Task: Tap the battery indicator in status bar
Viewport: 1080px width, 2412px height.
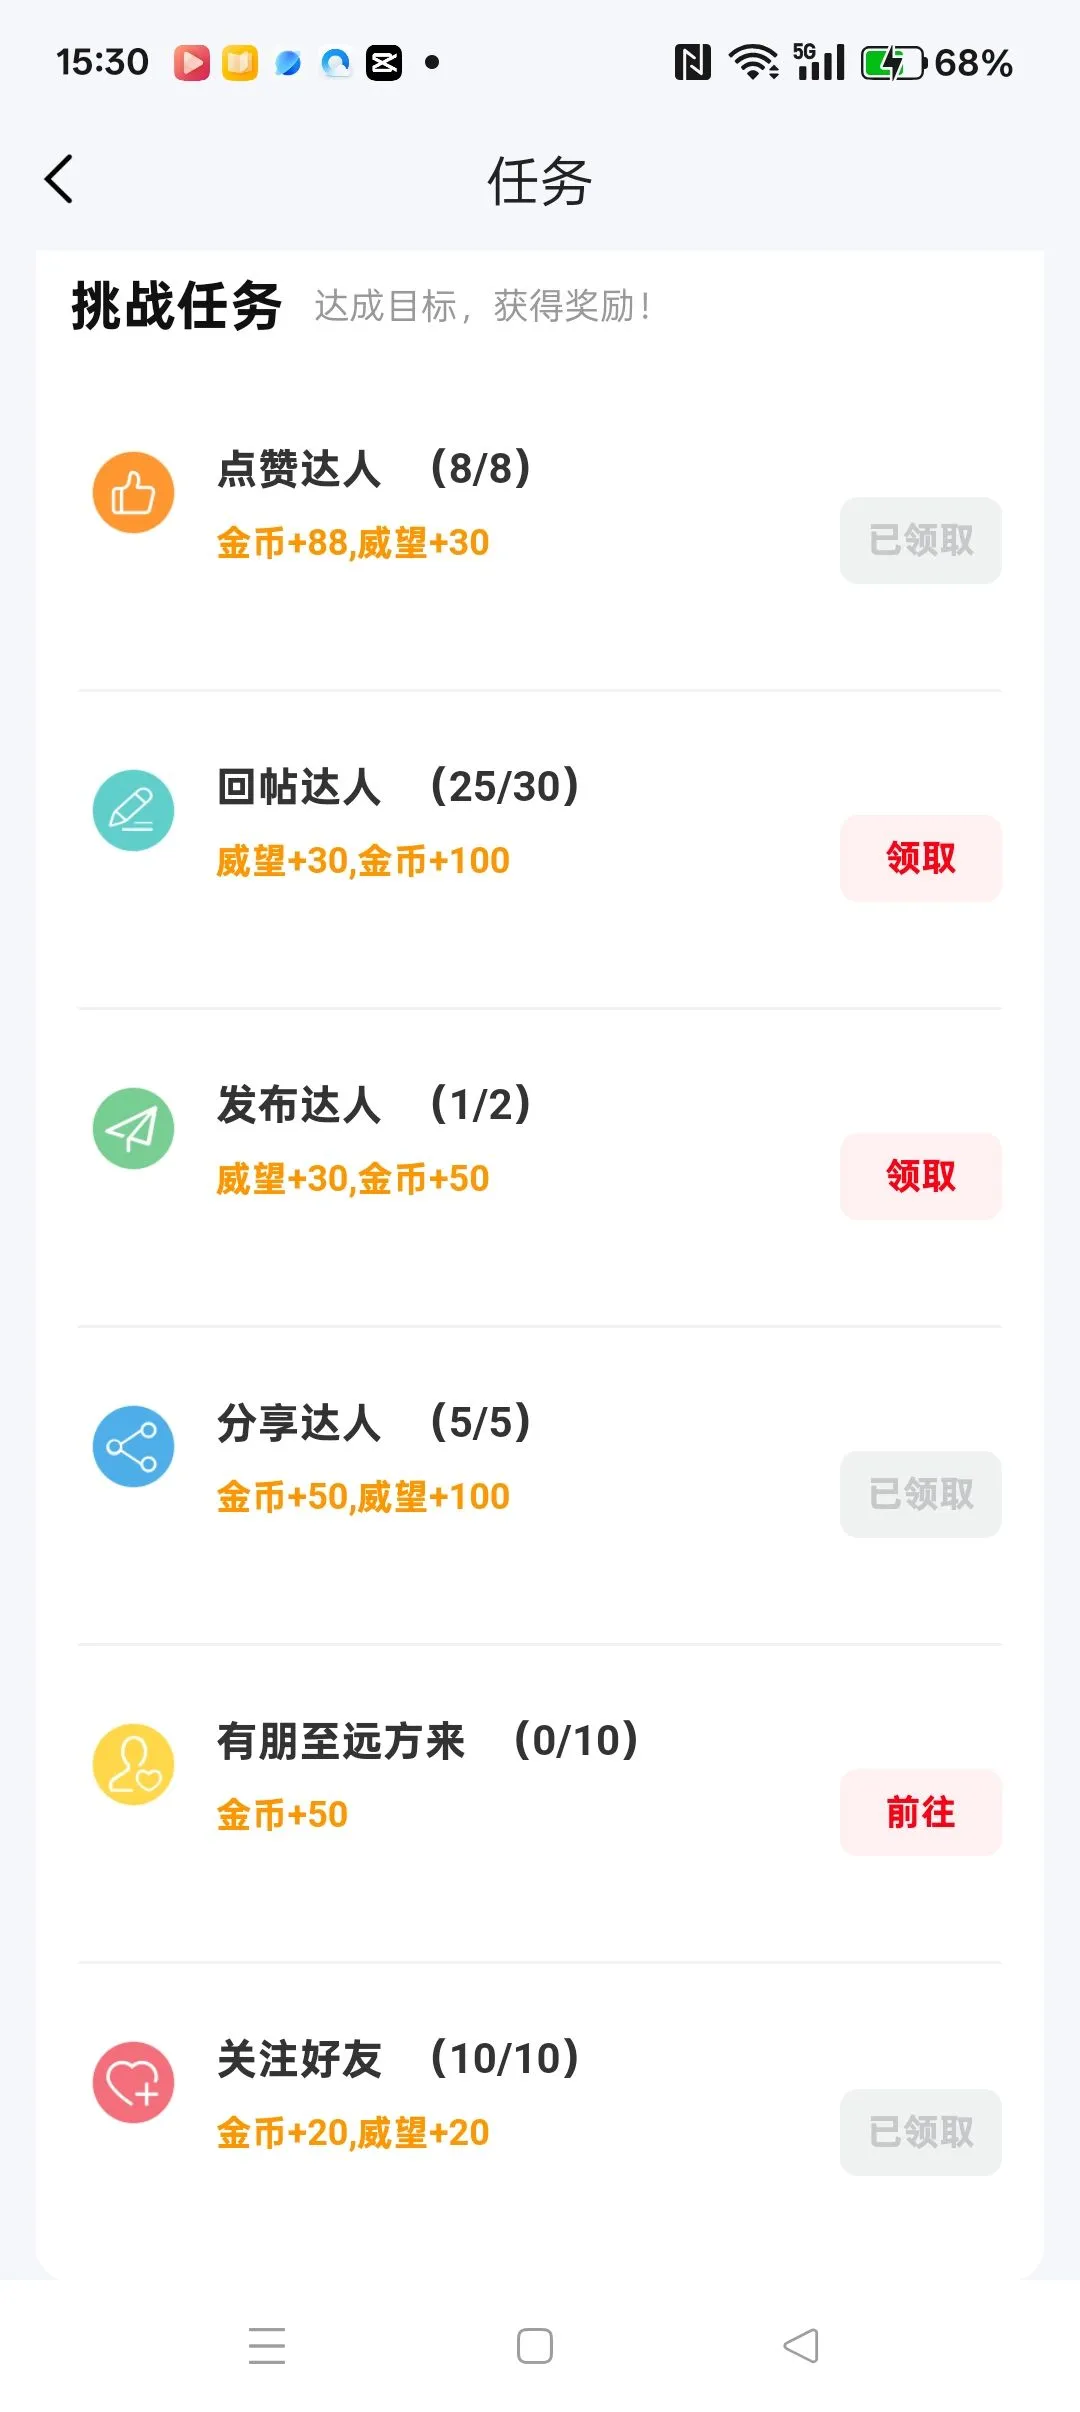Action: pos(892,63)
